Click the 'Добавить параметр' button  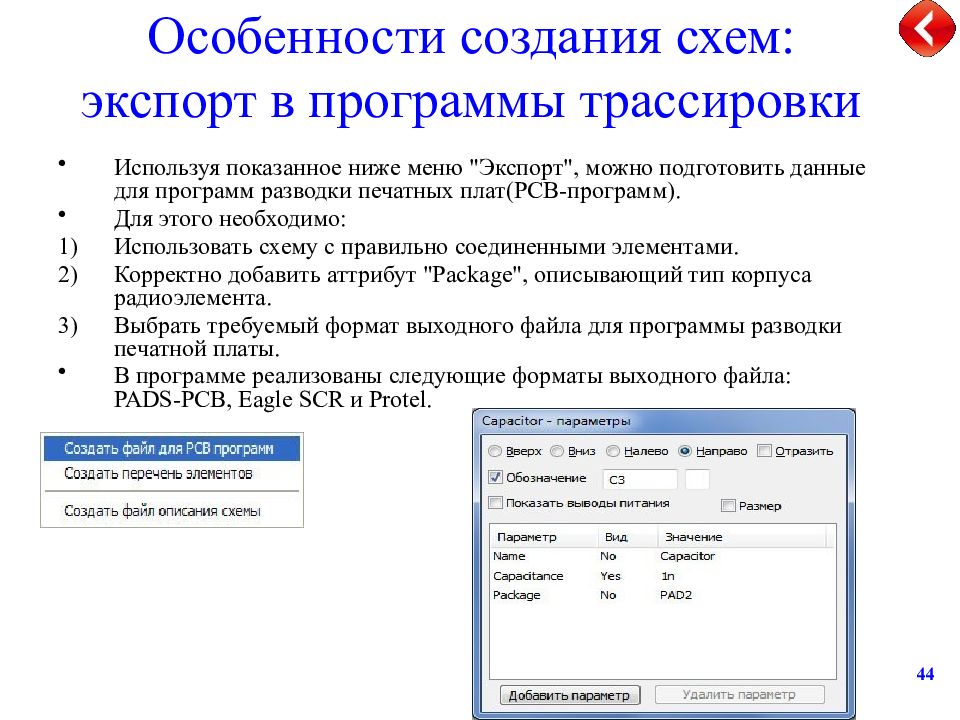coord(569,695)
